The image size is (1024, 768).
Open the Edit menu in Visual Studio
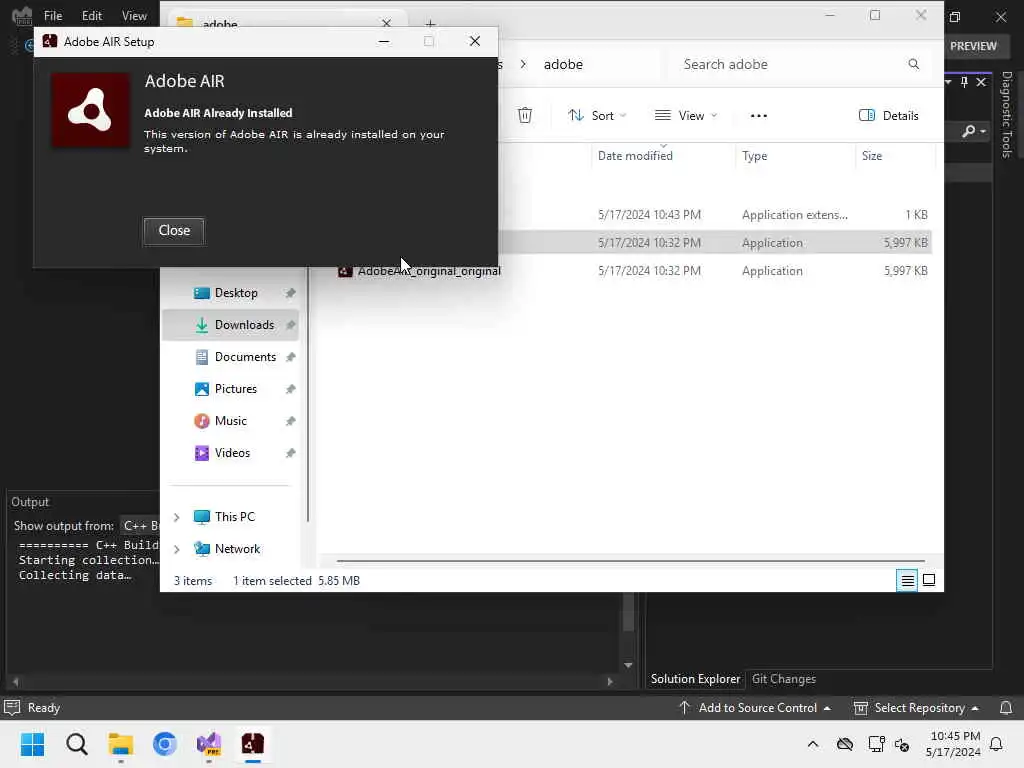(x=91, y=16)
